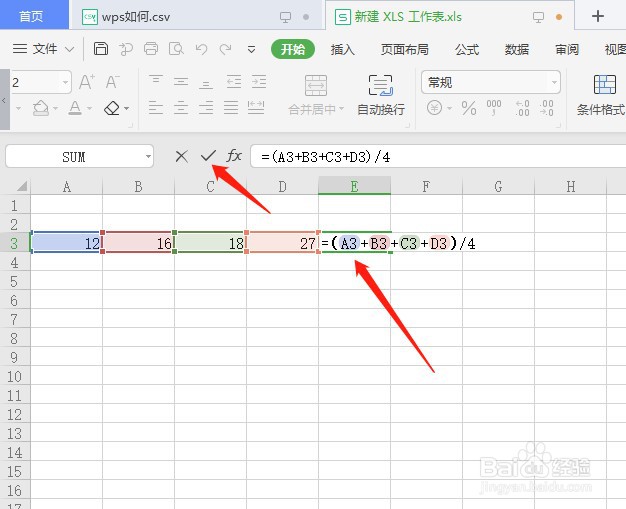Viewport: 626px width, 509px height.
Task: Go to the 首页 home tab
Action: pos(34,15)
